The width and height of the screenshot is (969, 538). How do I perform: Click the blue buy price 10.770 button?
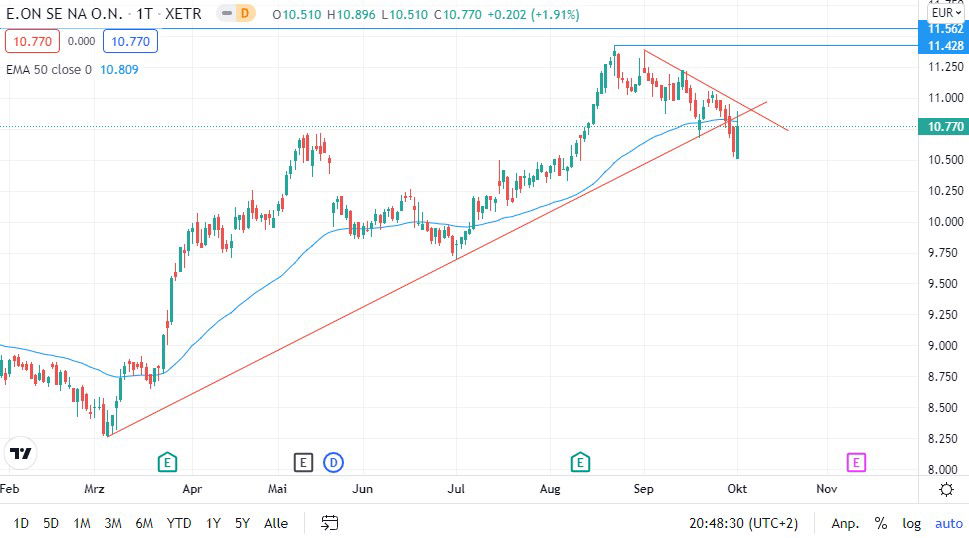[x=130, y=41]
